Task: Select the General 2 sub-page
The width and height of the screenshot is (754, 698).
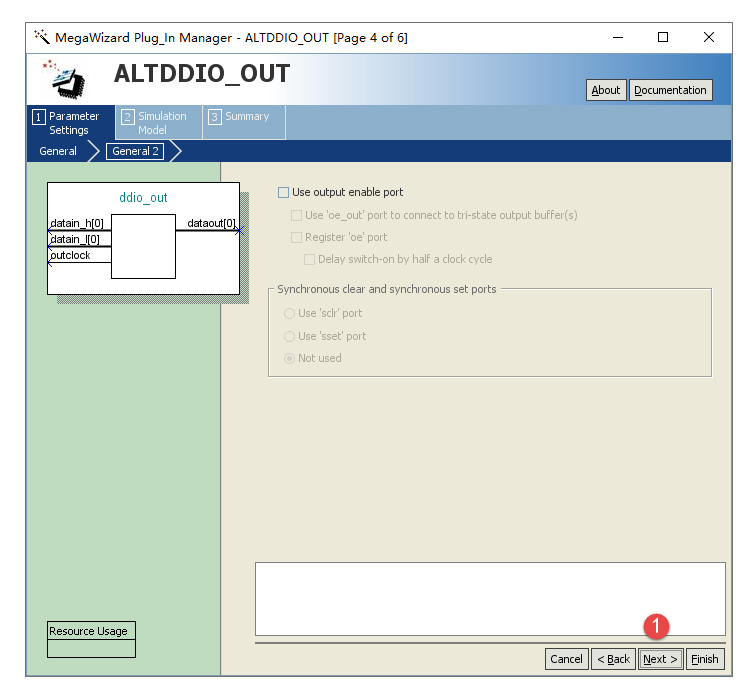Action: coord(135,151)
